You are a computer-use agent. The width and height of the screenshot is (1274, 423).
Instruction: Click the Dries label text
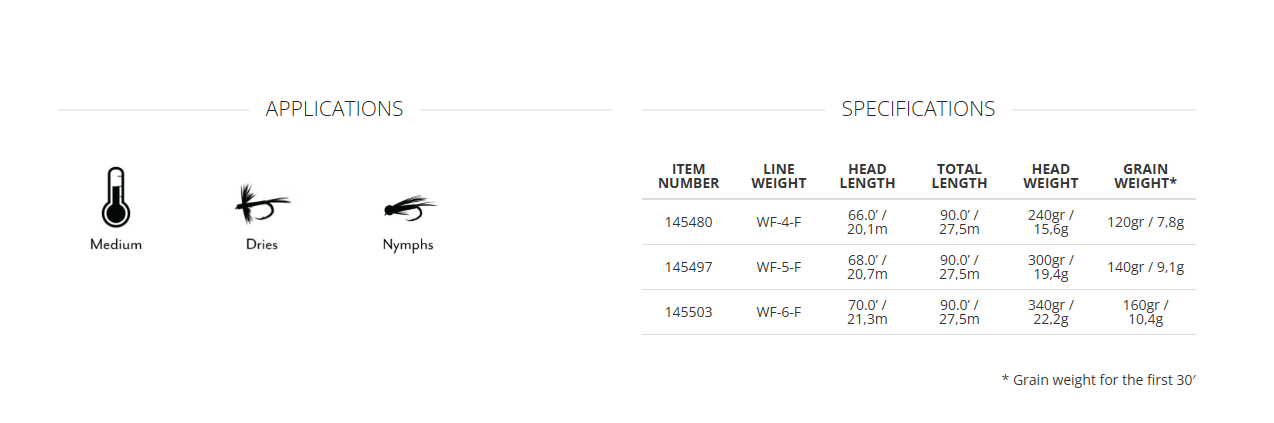(x=261, y=245)
